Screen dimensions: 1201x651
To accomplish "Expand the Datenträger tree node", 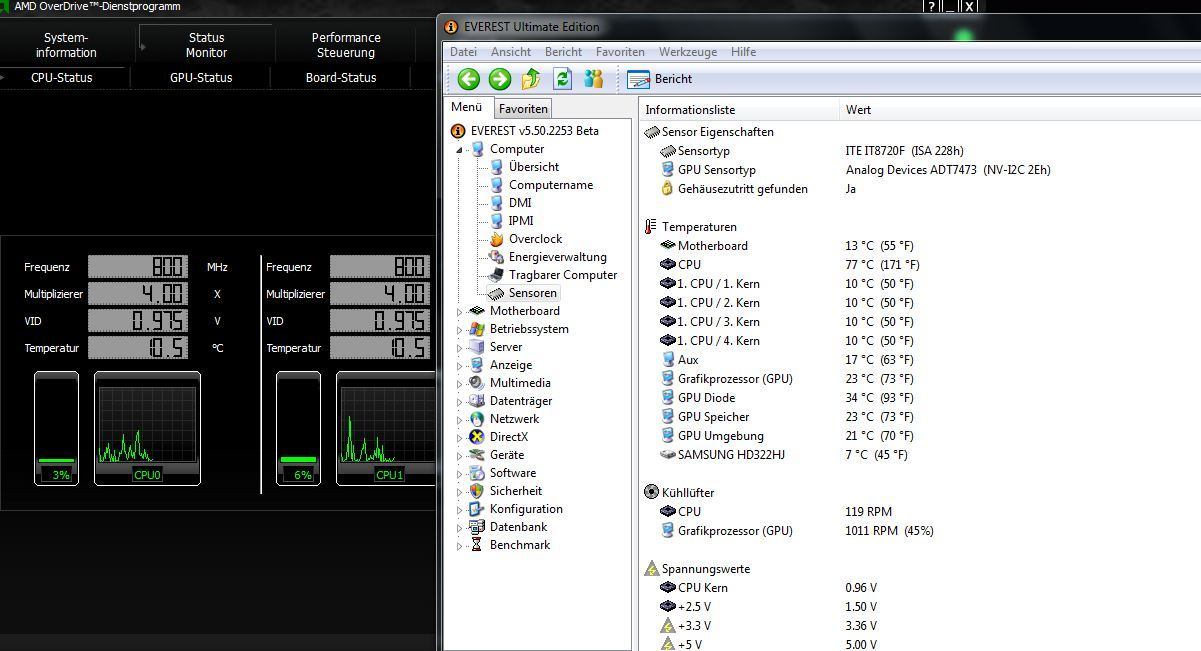I will pos(460,402).
